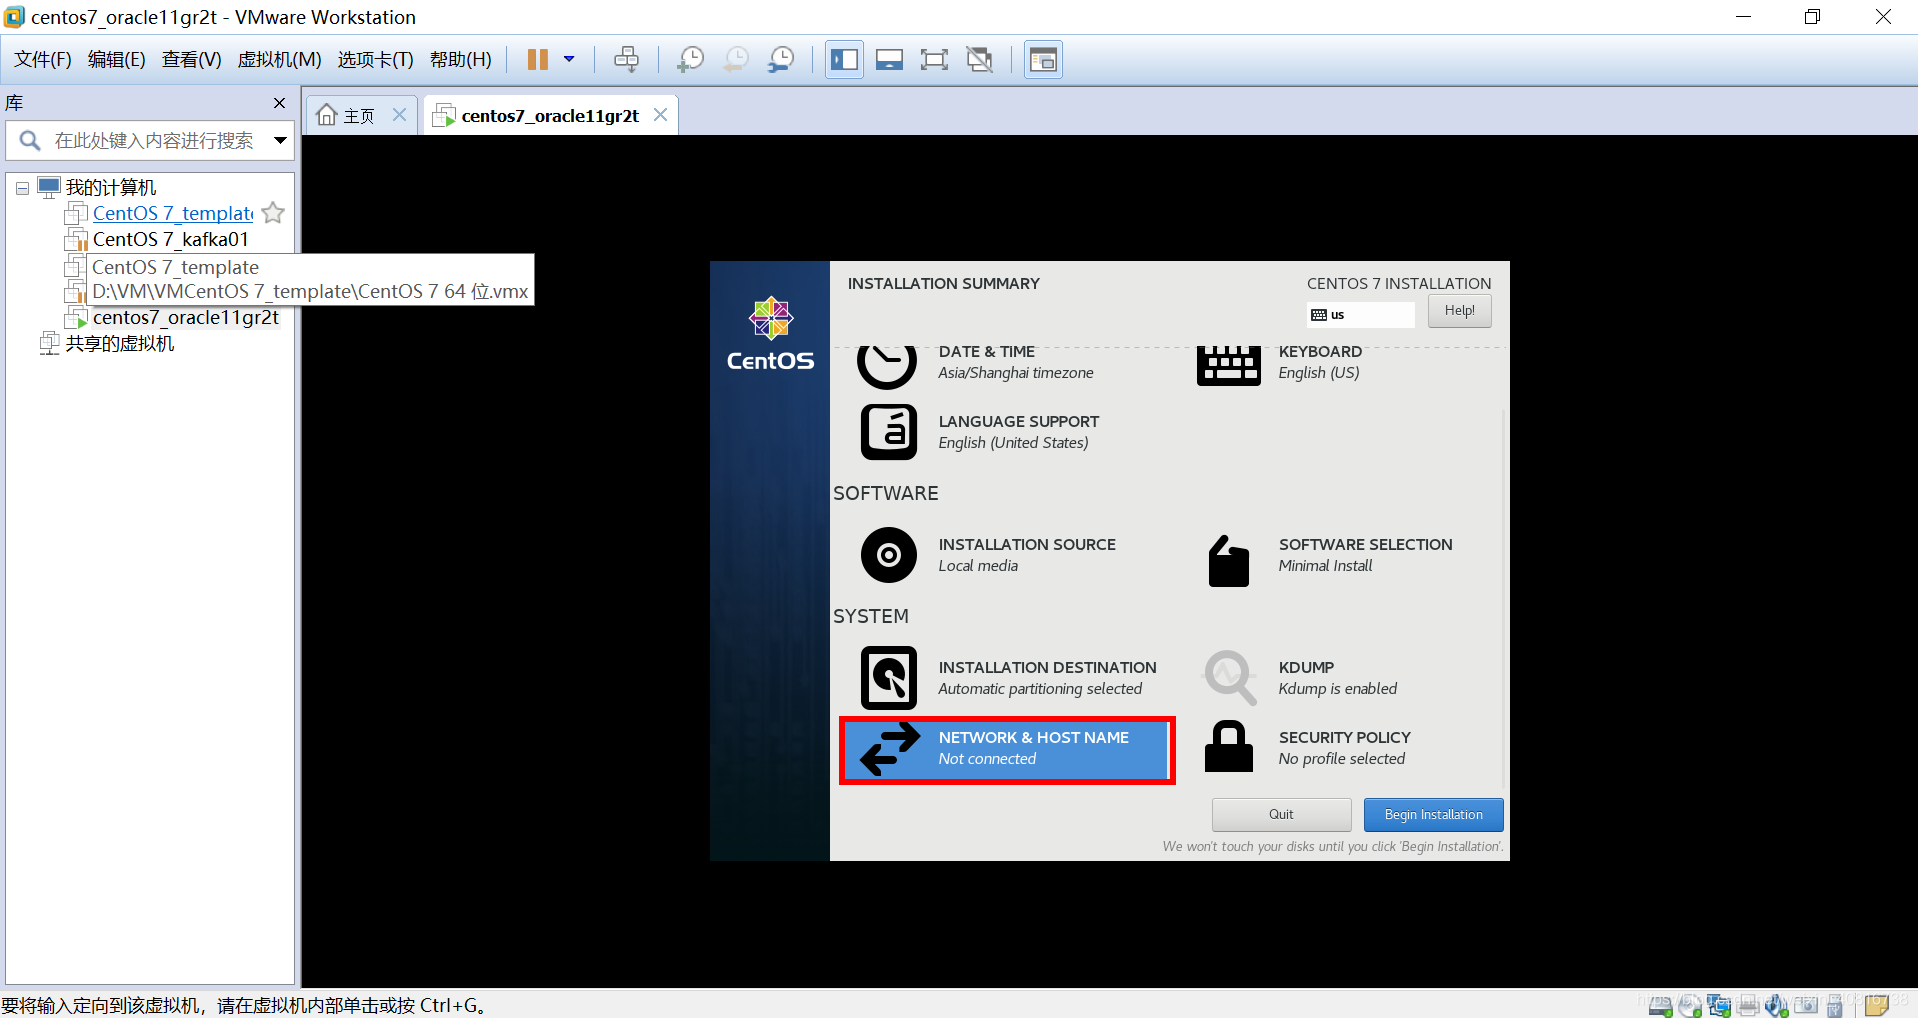Screen dimensions: 1918x1018
Task: Click the hard disk status bar icon
Action: pos(1660,1005)
